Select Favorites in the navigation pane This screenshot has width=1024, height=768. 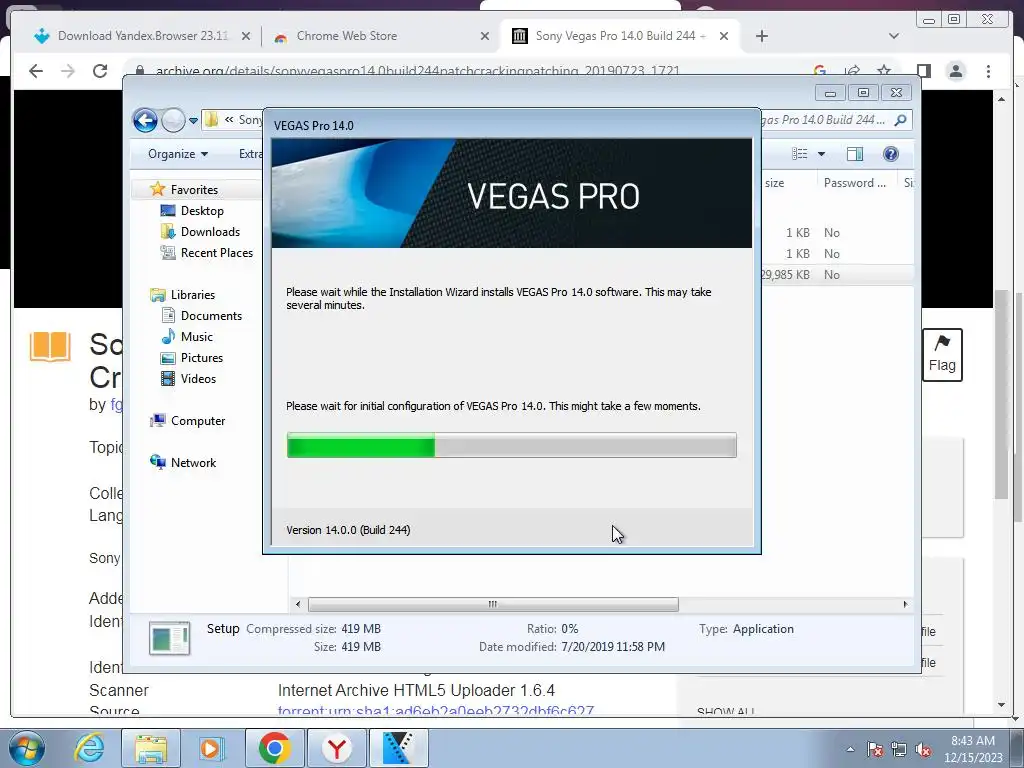(x=194, y=189)
